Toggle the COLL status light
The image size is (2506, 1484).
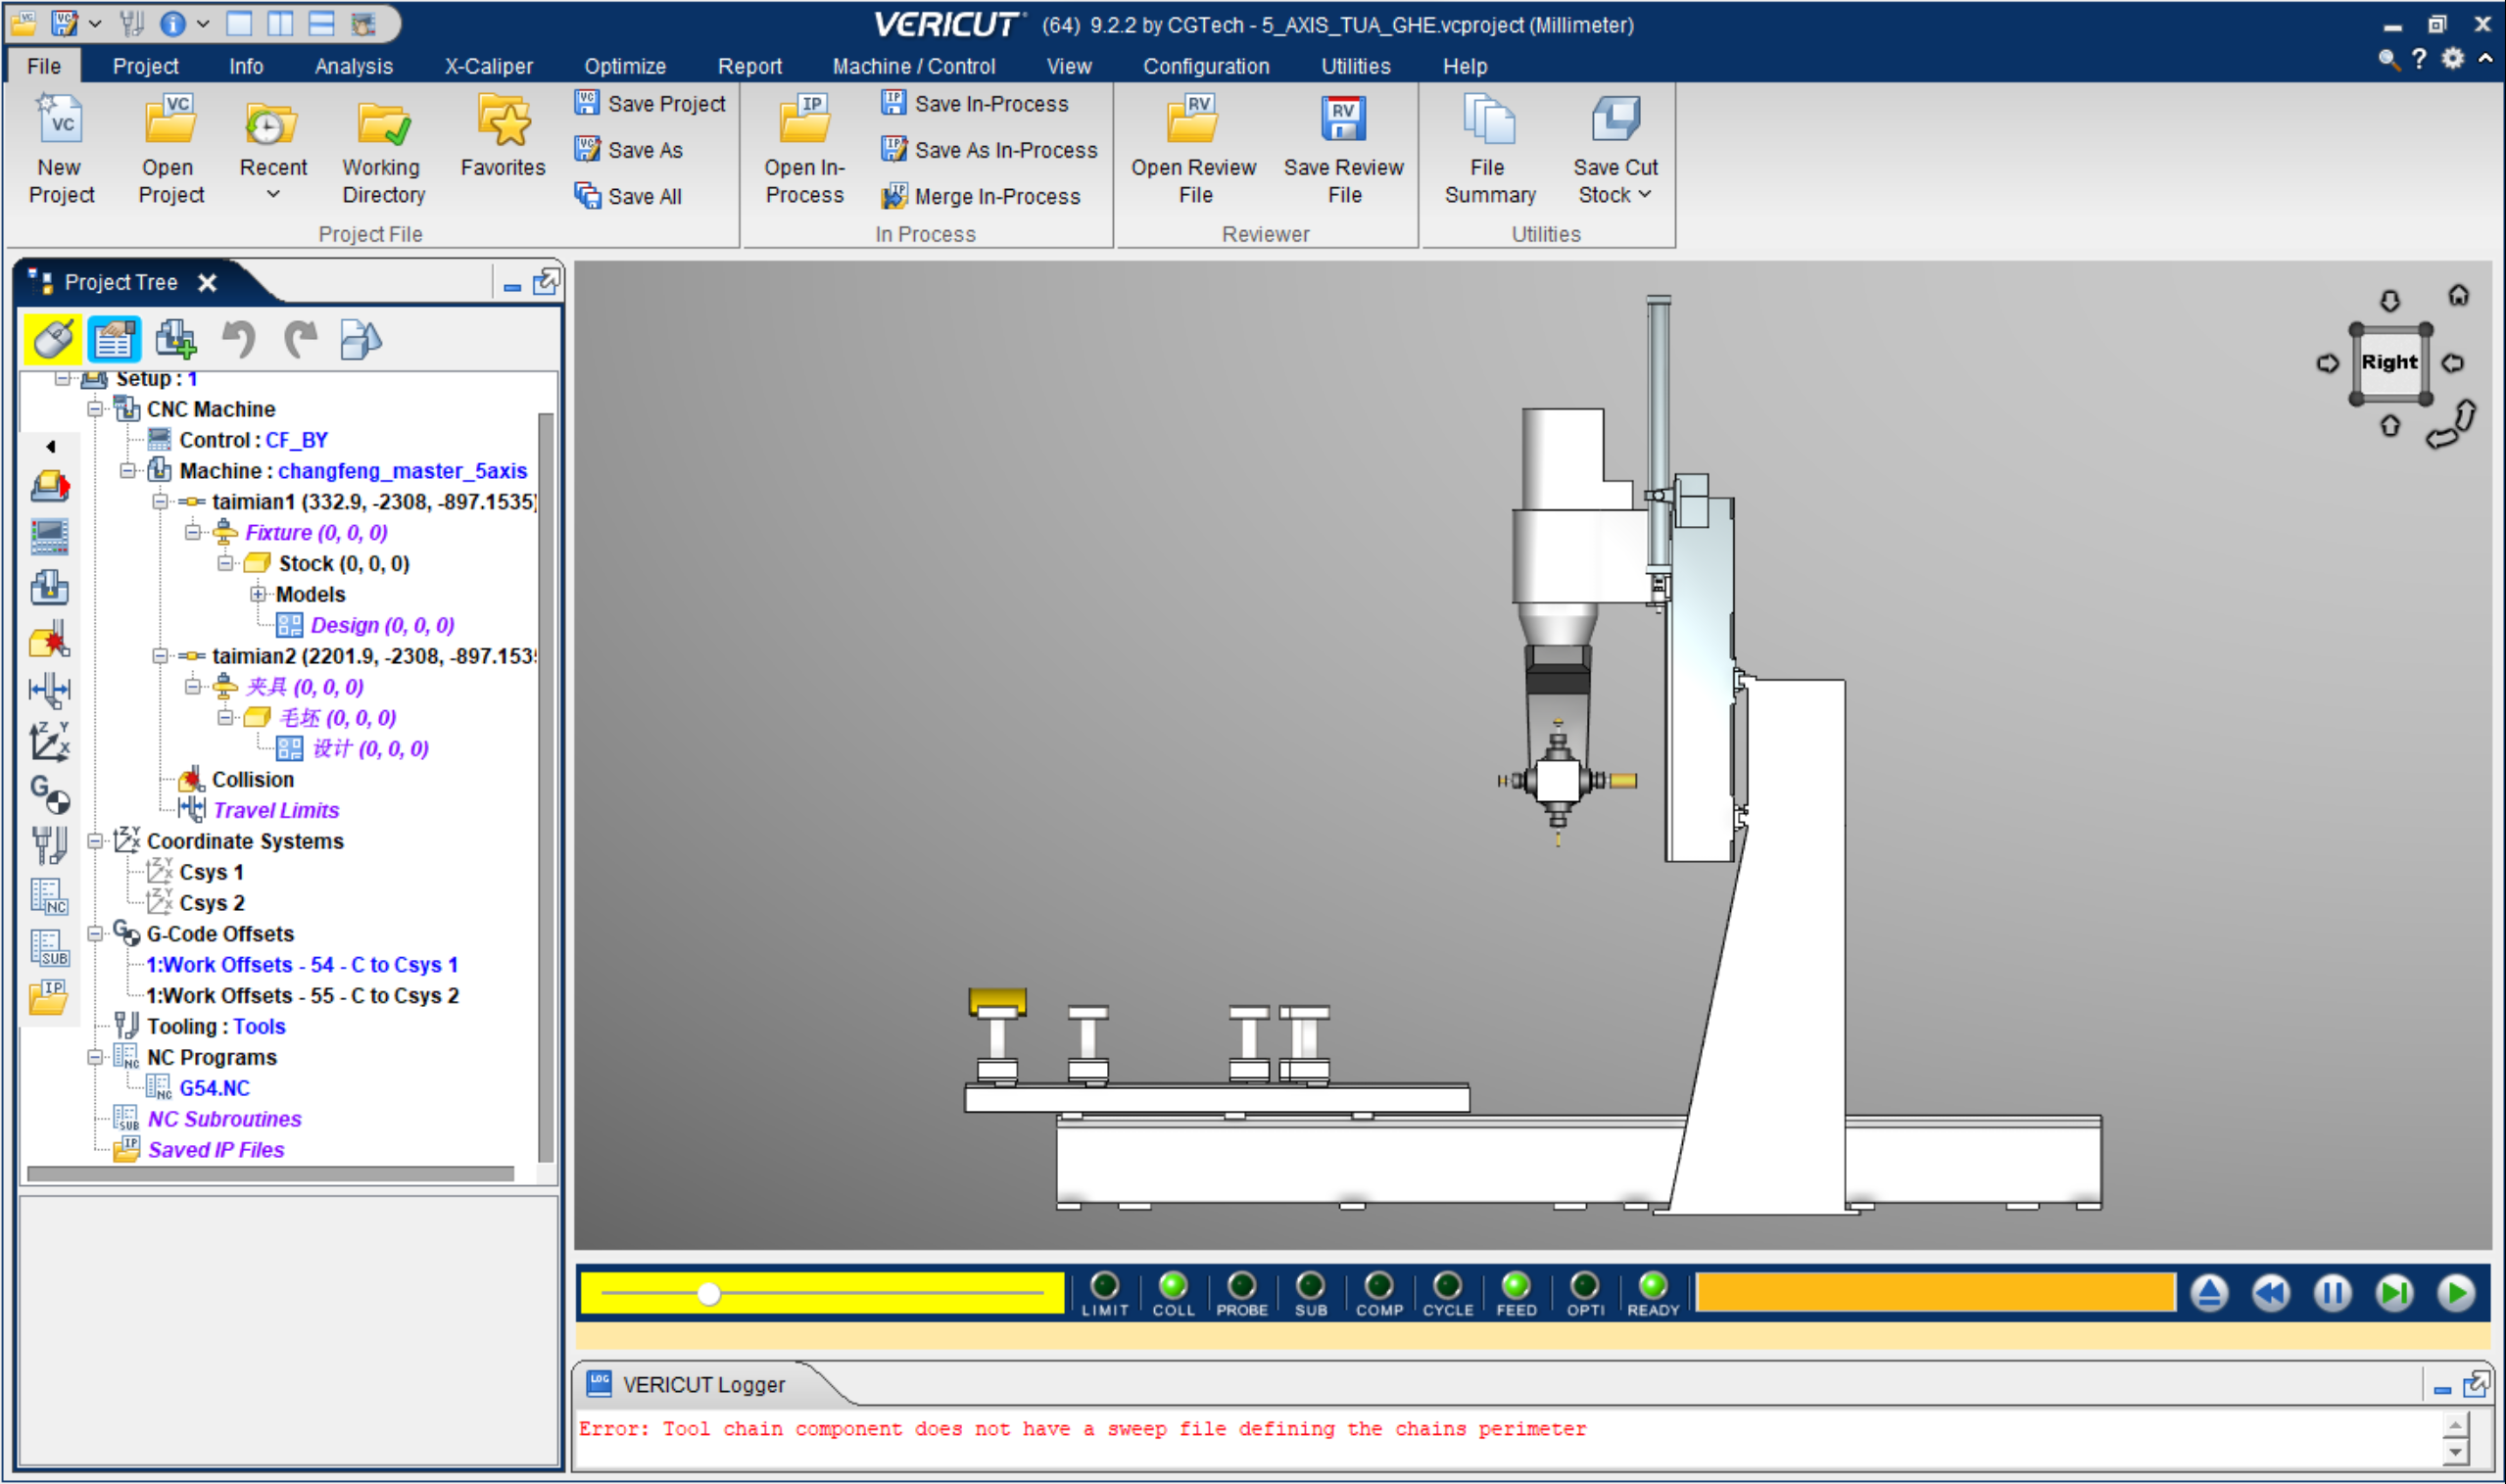click(1173, 1285)
